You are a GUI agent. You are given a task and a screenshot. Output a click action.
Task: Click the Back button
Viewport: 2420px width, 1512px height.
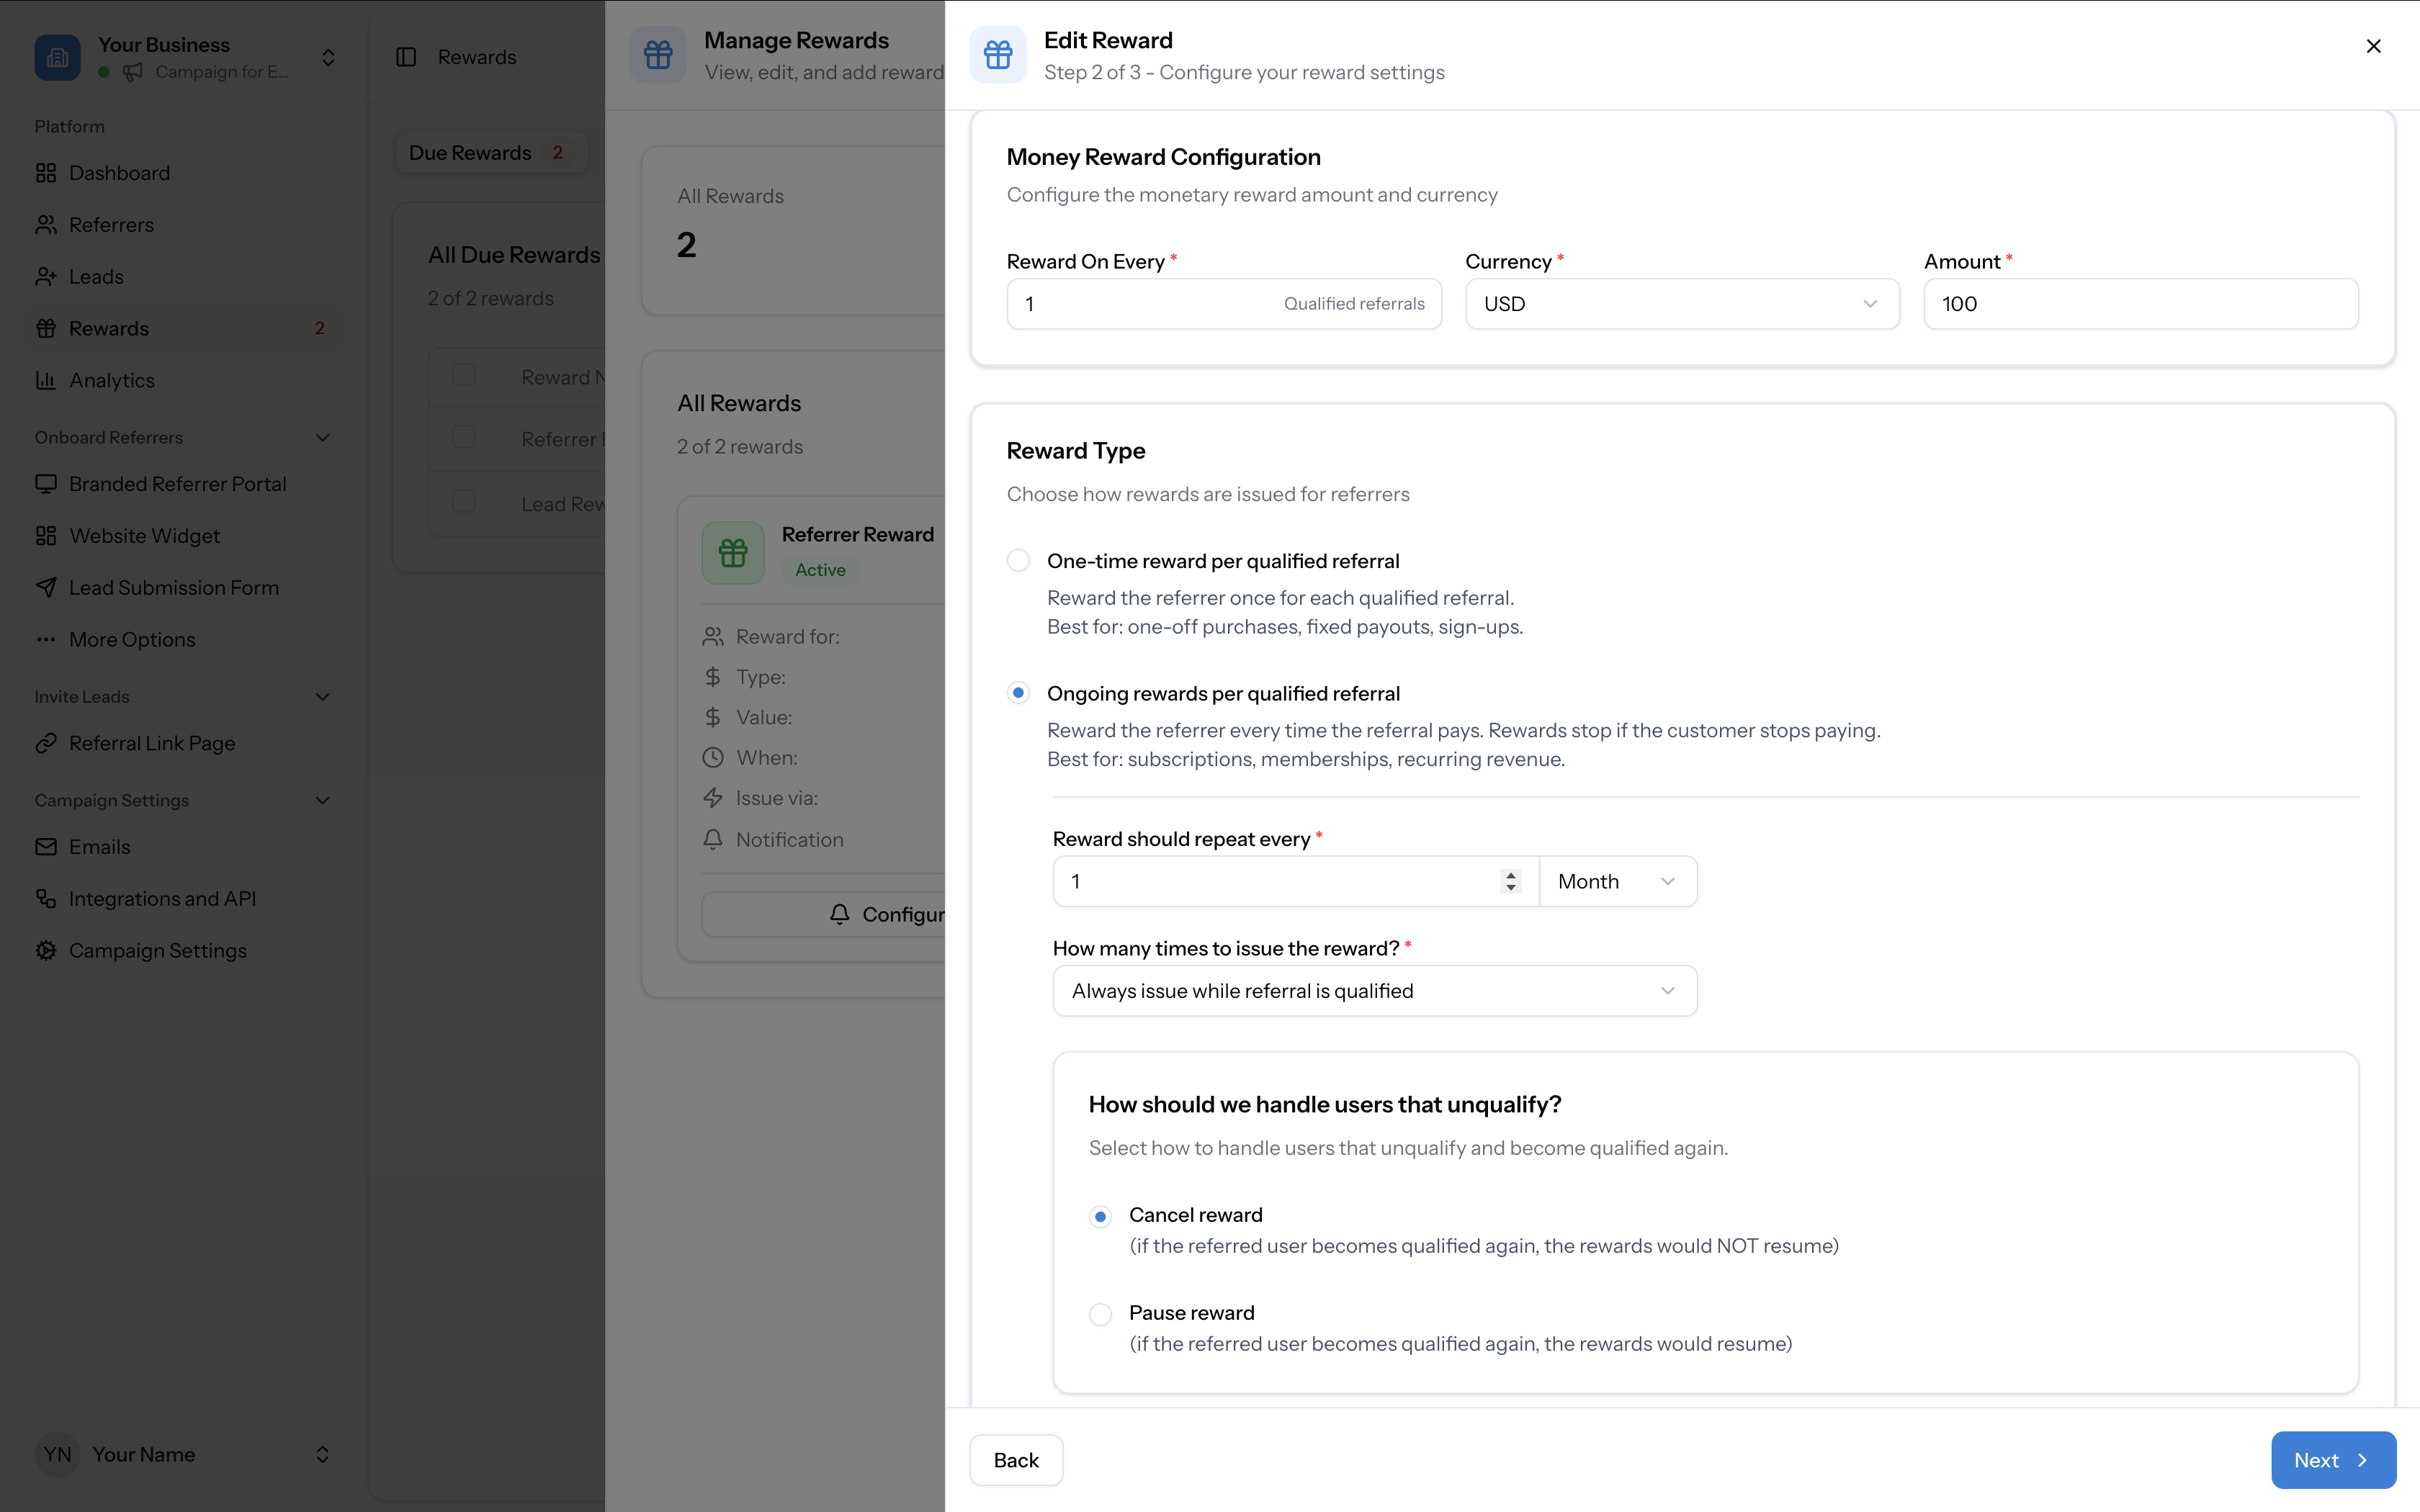(1015, 1460)
